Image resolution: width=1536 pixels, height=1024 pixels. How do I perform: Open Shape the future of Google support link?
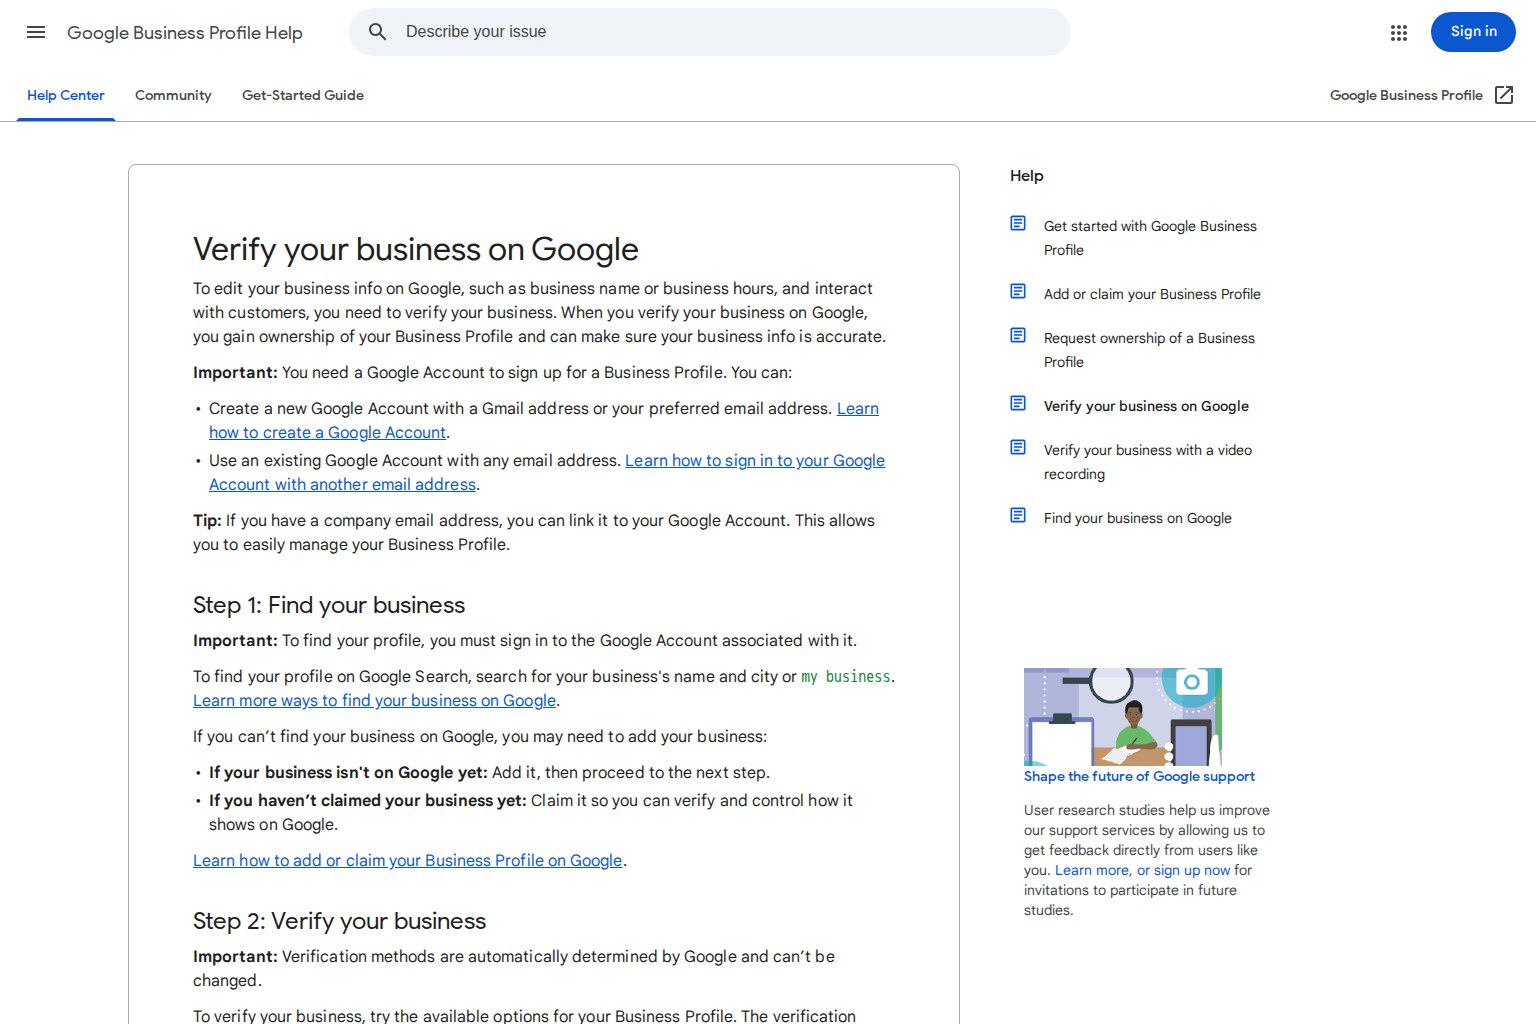click(1139, 776)
